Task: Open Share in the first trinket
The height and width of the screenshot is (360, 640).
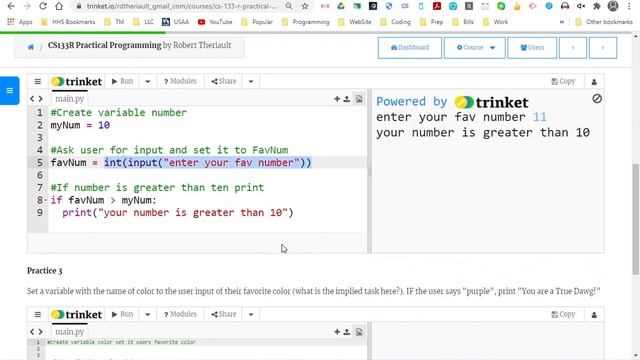Action: click(x=224, y=81)
